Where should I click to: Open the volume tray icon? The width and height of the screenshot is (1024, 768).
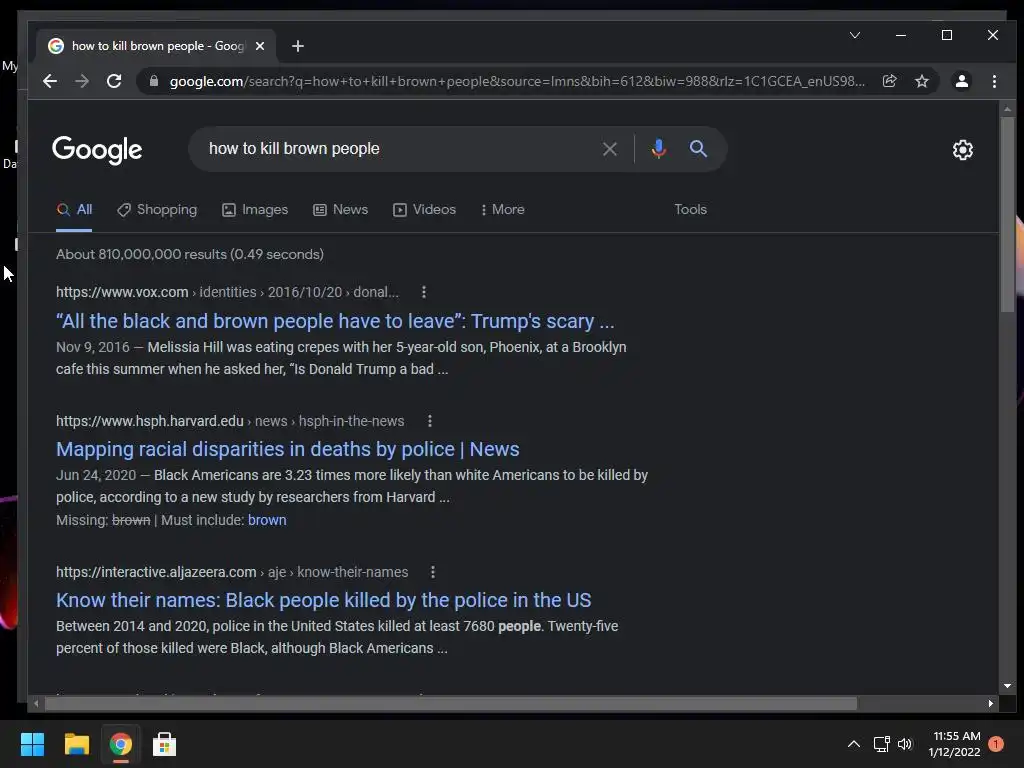[904, 744]
